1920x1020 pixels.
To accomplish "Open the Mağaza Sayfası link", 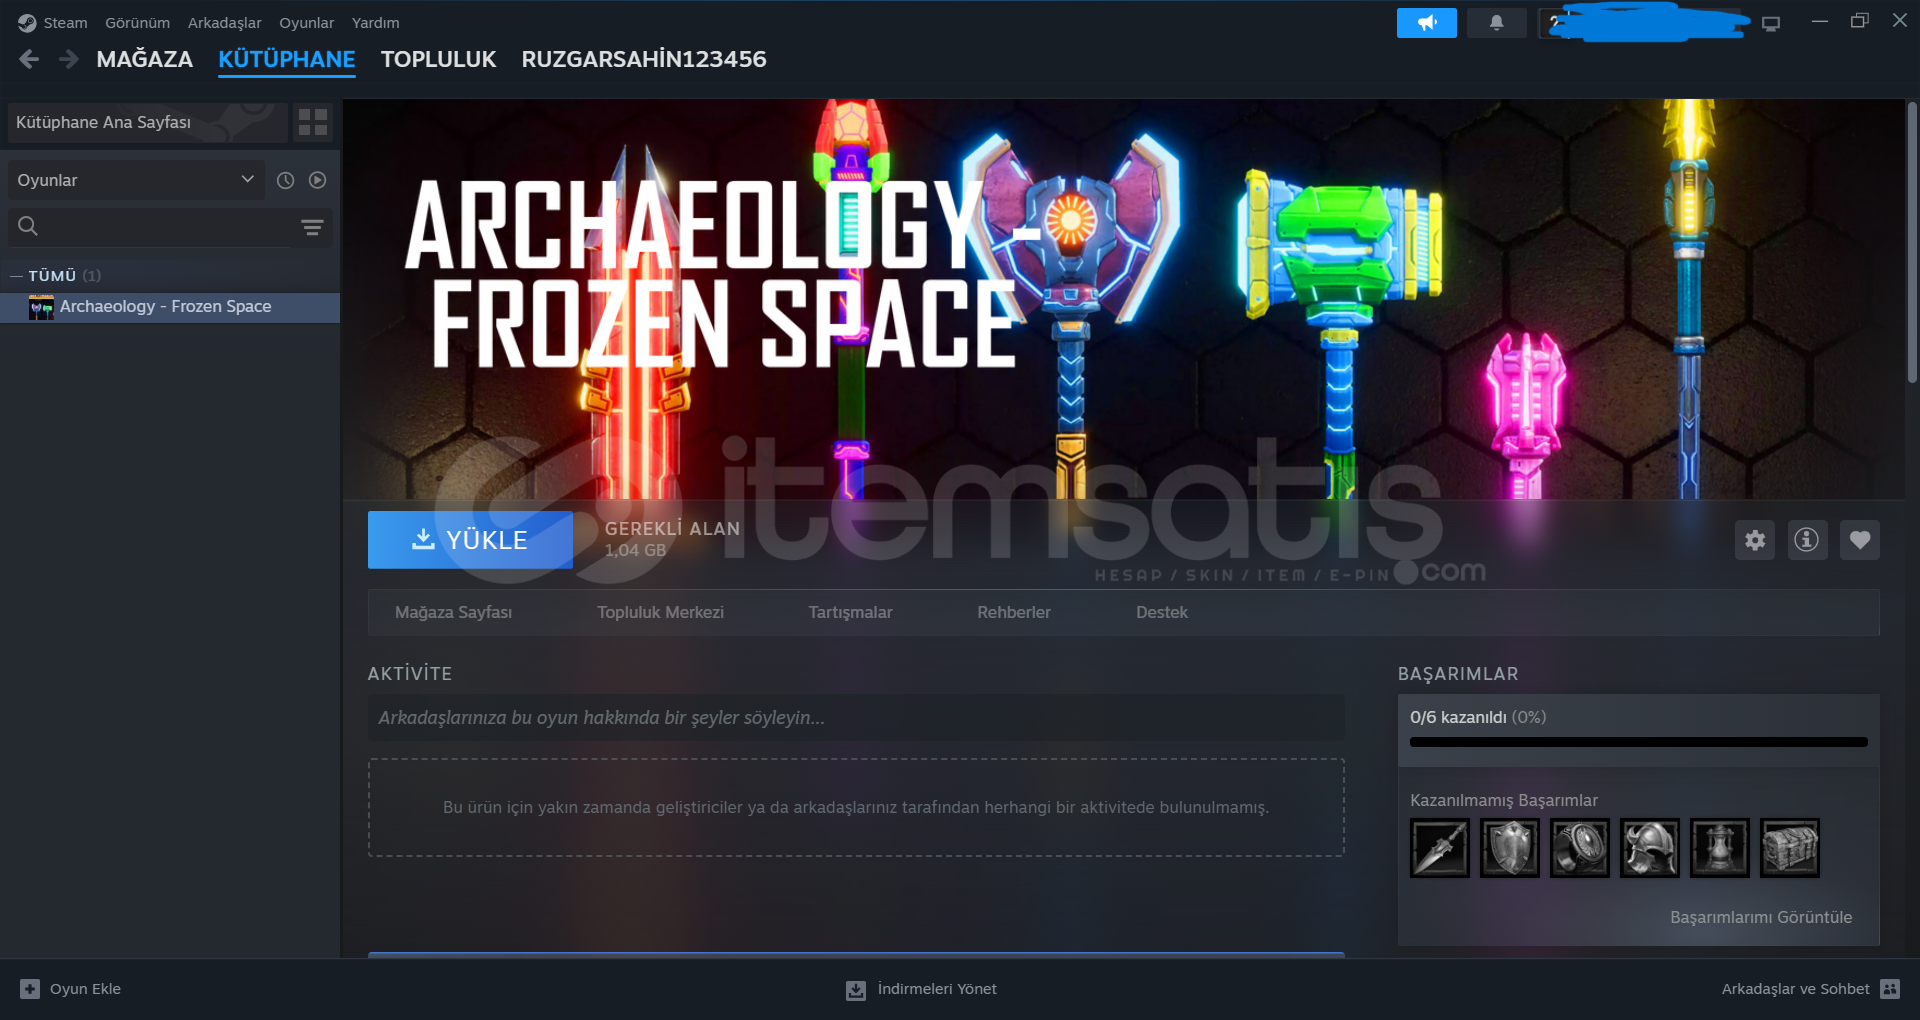I will tap(453, 612).
